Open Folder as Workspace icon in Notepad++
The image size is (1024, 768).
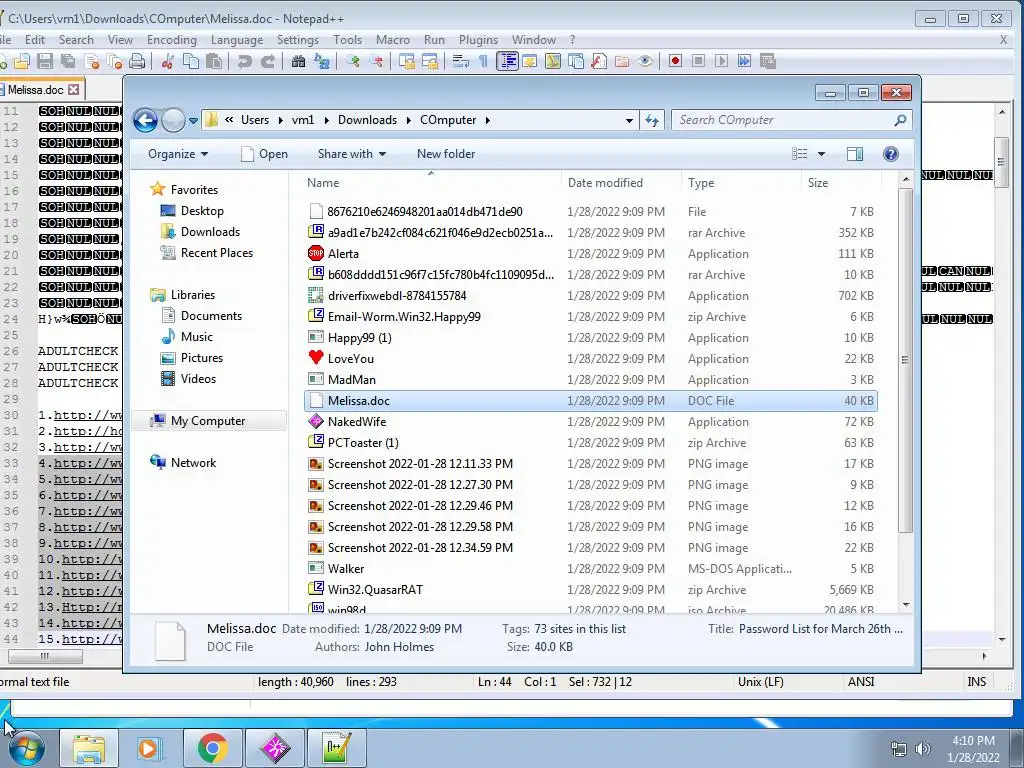(622, 61)
